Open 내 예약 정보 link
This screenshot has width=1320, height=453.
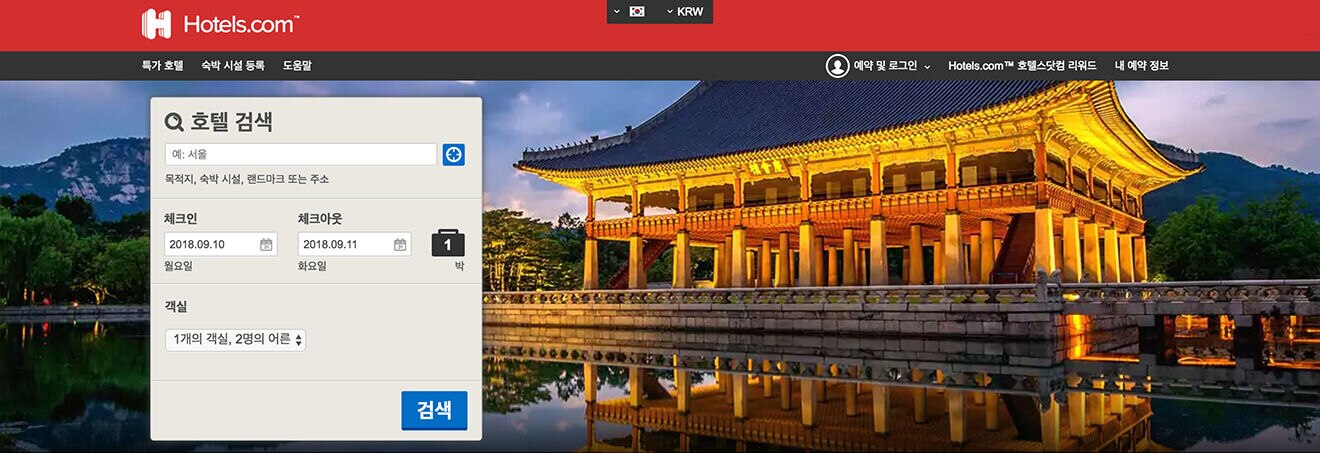coord(1141,66)
